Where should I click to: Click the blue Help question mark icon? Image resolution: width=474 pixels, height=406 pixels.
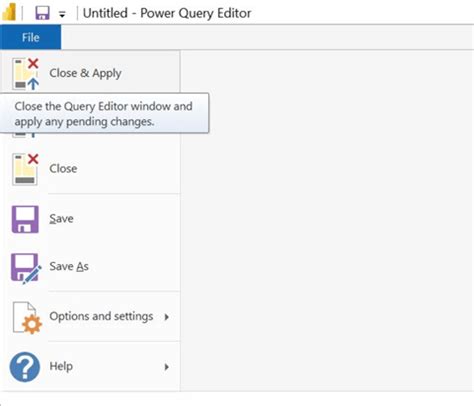click(x=25, y=367)
